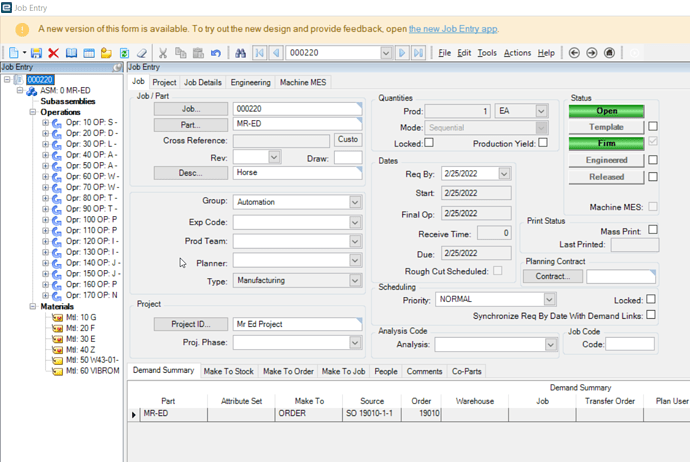Click the yellow information icon in the banner
The image size is (690, 462).
click(x=22, y=29)
